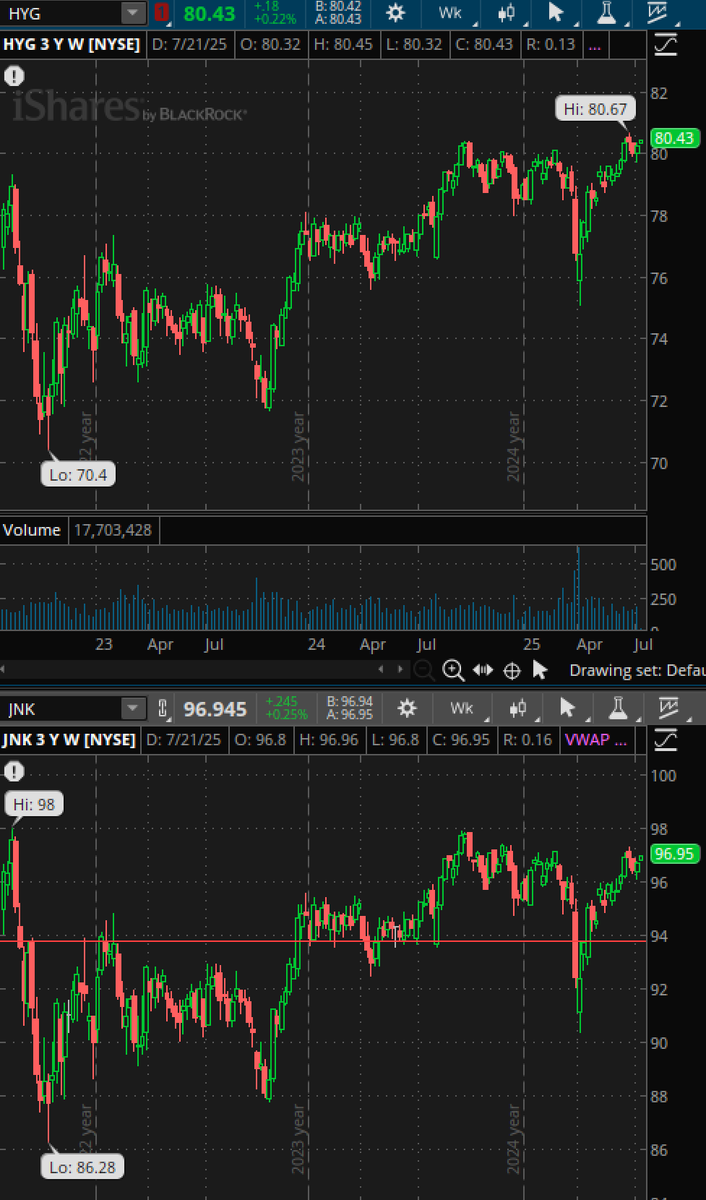Click the horizontal pan arrows icon
The width and height of the screenshot is (706, 1200).
tap(482, 670)
